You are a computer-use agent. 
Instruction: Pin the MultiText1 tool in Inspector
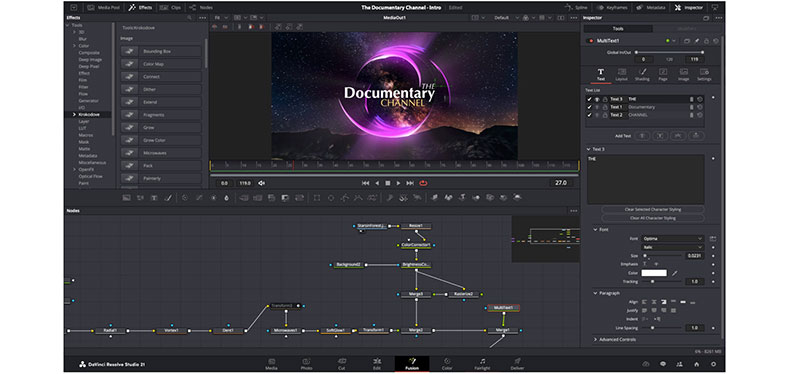click(x=697, y=41)
